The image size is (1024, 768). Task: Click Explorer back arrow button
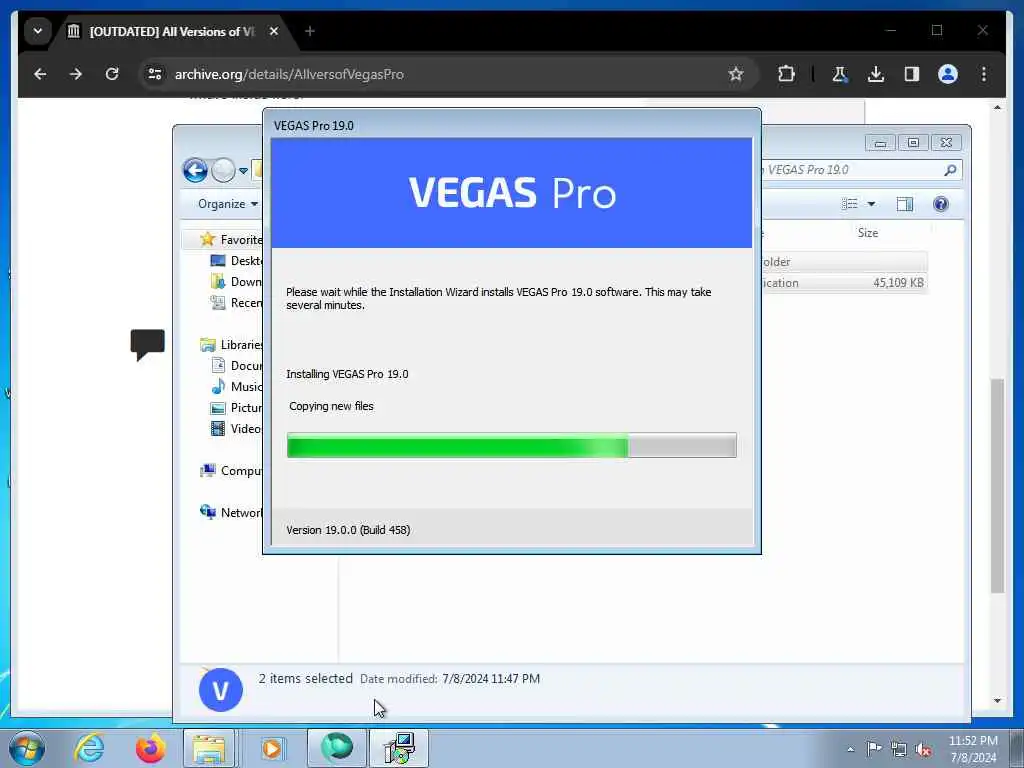(195, 170)
